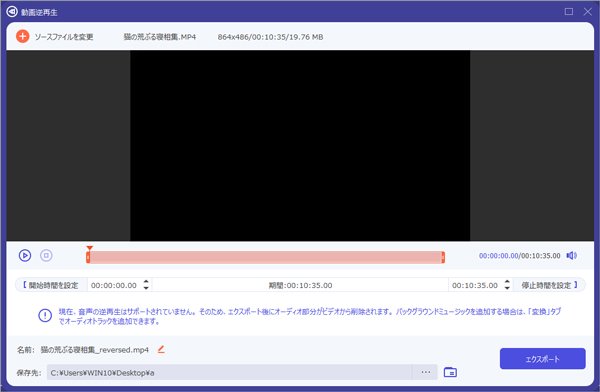
Task: Mute the audio with speaker icon
Action: coord(571,255)
